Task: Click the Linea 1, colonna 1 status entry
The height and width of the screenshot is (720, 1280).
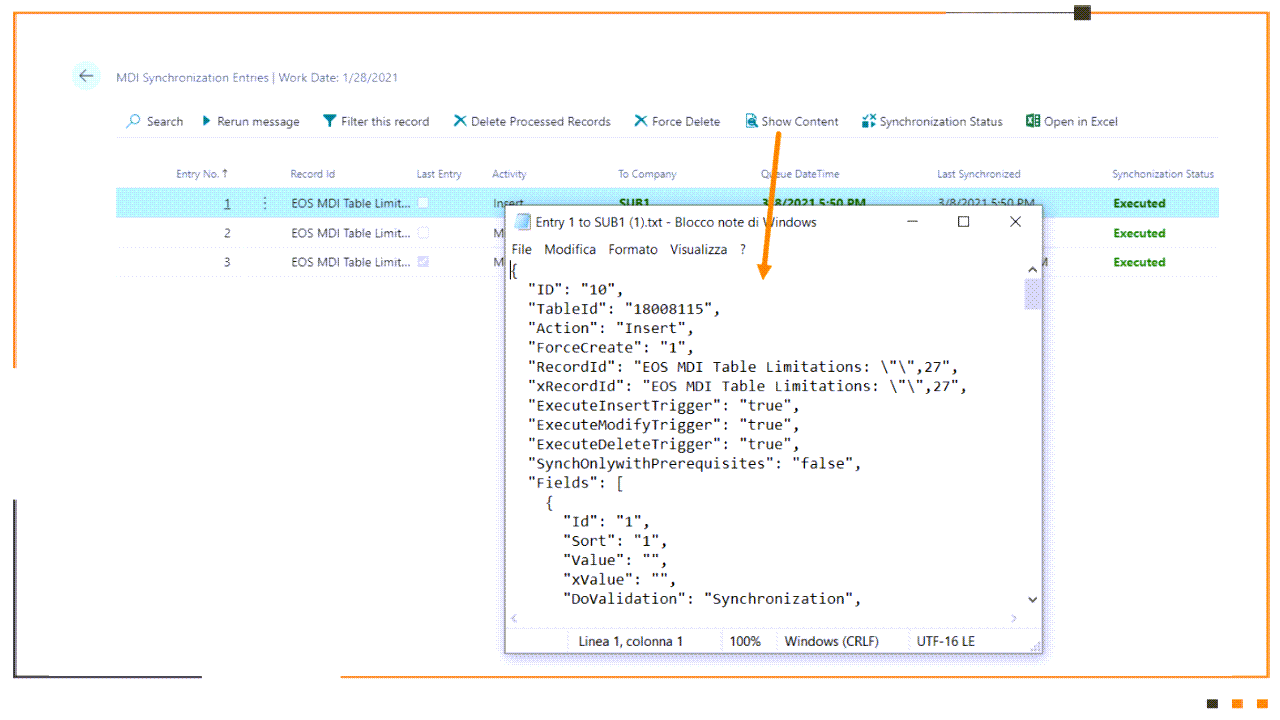Action: tap(631, 641)
